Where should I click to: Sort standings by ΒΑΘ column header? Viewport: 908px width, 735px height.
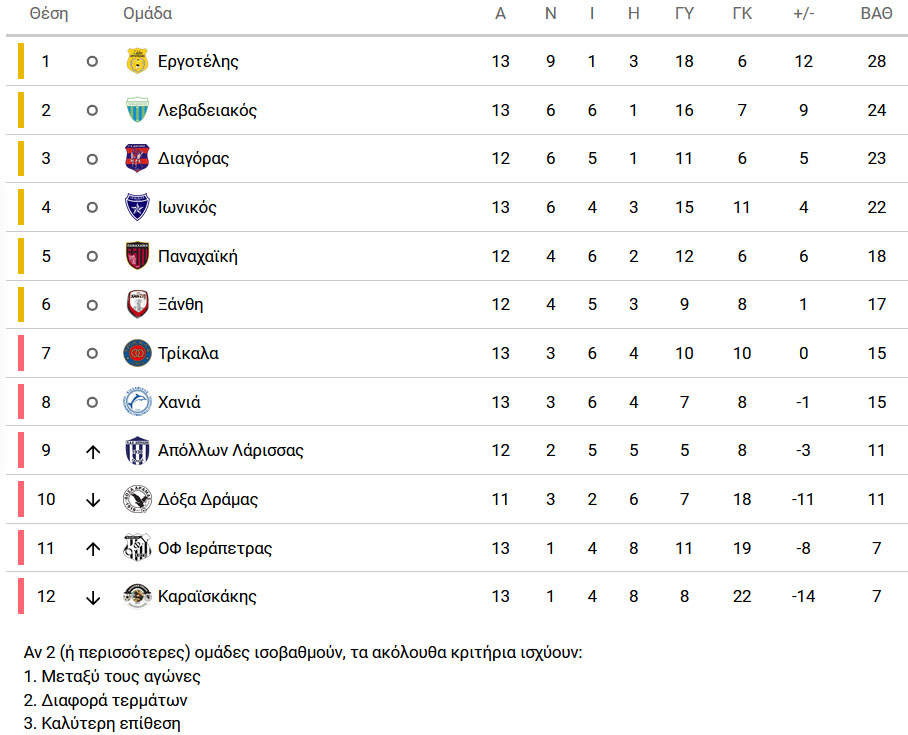pos(877,14)
